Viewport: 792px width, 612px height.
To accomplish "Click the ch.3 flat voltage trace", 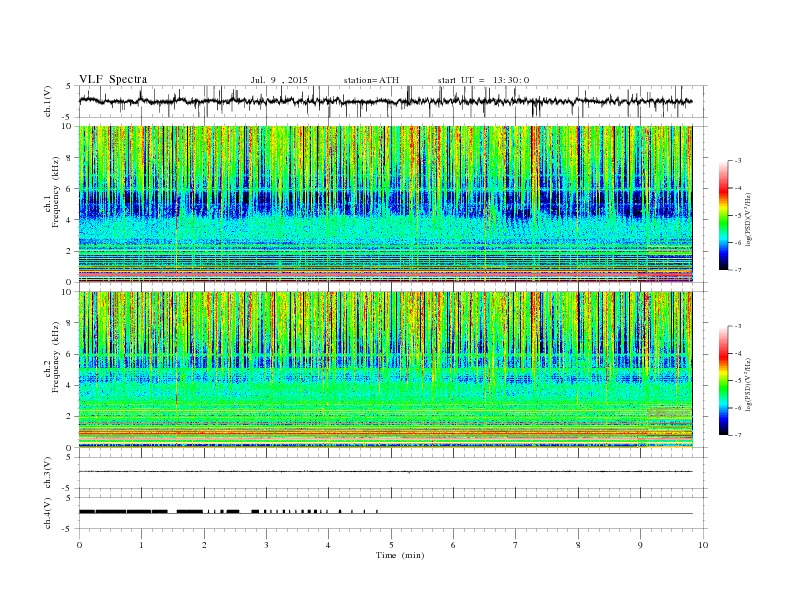I will (x=385, y=472).
